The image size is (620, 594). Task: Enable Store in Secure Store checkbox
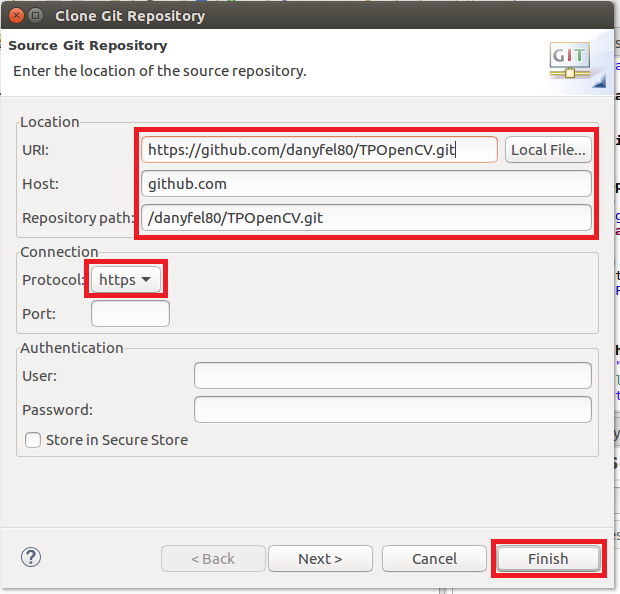(x=33, y=440)
